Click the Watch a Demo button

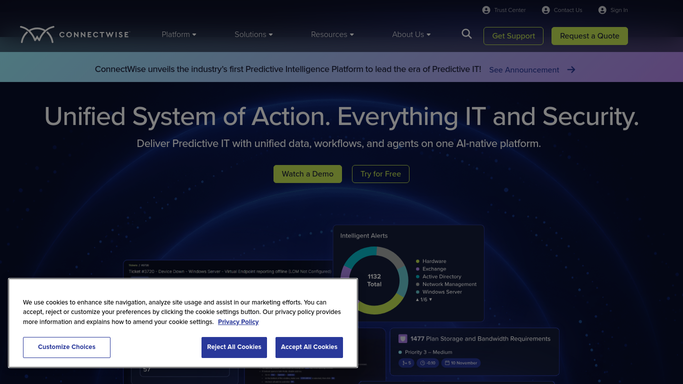[308, 174]
